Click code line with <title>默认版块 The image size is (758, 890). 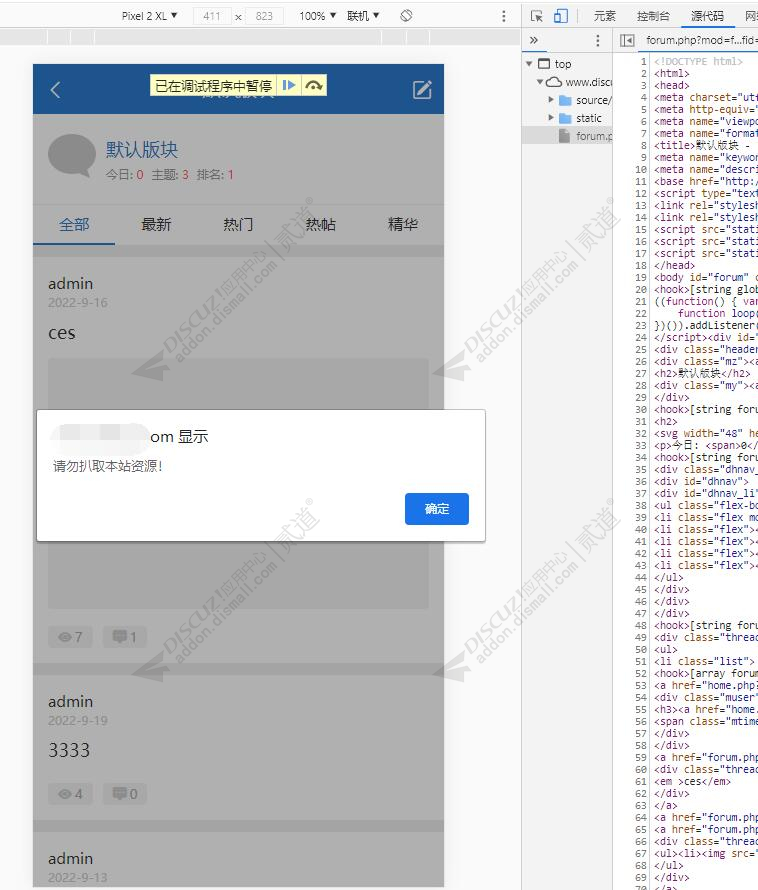[x=706, y=145]
